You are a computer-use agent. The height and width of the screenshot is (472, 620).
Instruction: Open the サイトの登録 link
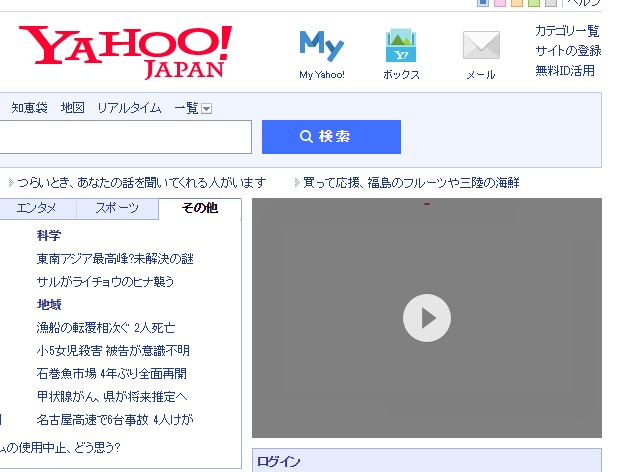click(568, 51)
